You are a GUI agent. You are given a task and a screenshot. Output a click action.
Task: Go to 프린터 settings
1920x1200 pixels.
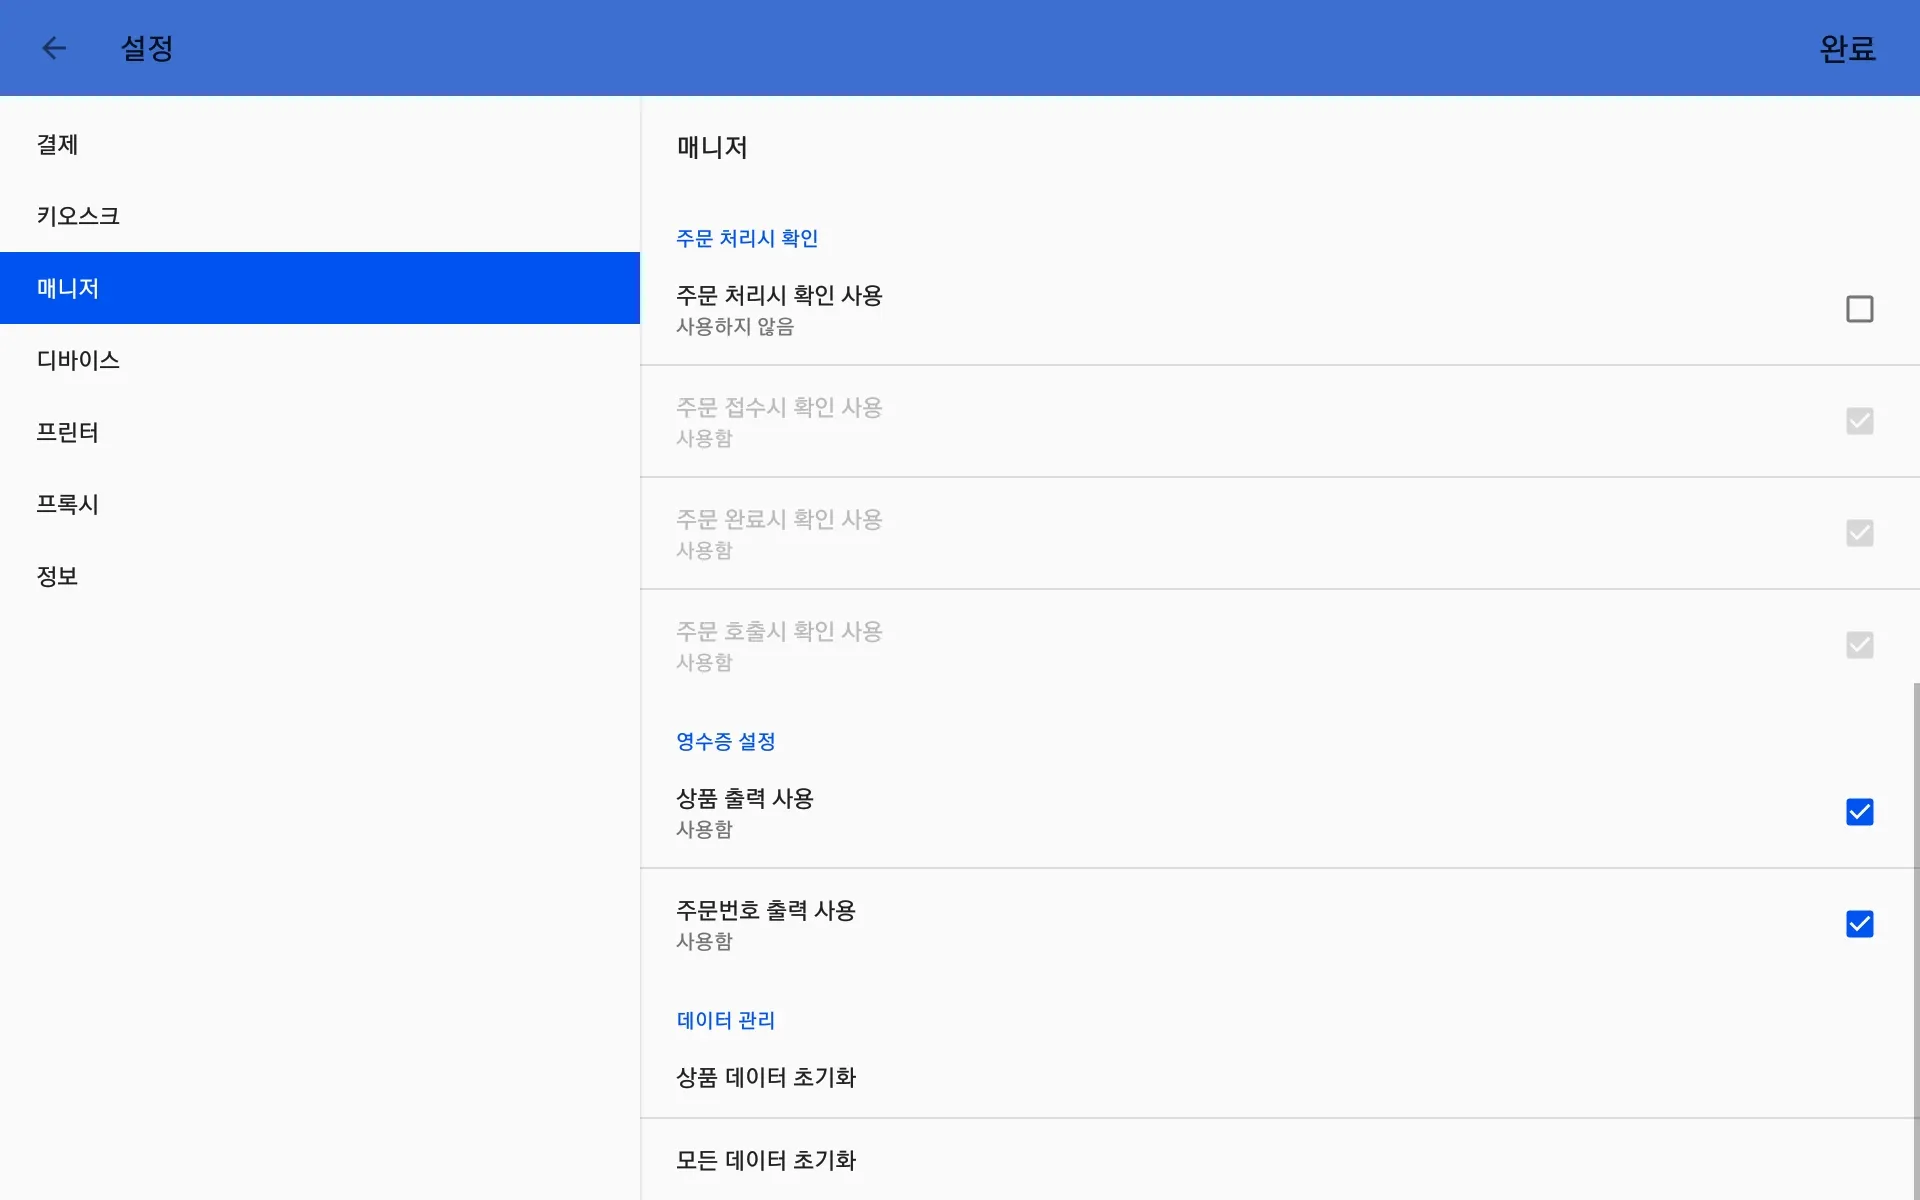68,433
